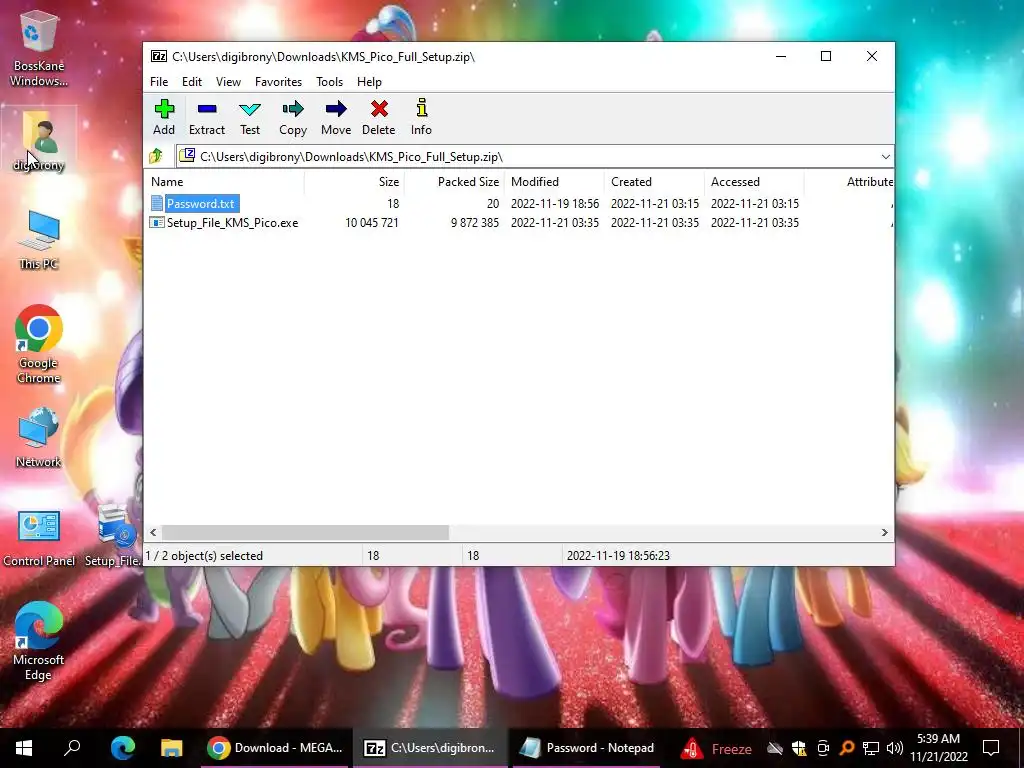Launch Edge from the taskbar
This screenshot has height=768, width=1024.
click(x=123, y=748)
